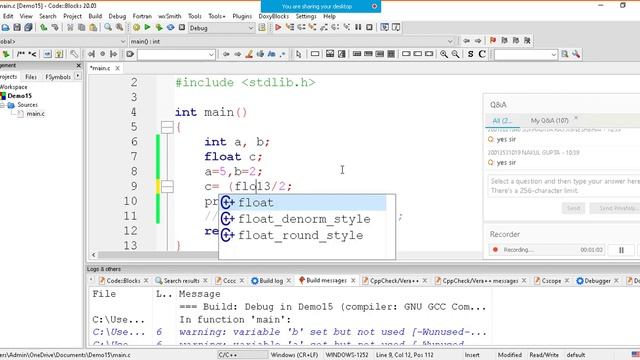Open the Debug menu
This screenshot has width=640, height=360.
[117, 16]
